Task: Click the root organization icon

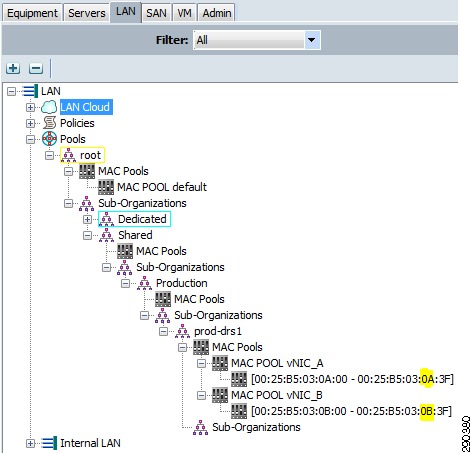Action: pyautogui.click(x=68, y=155)
